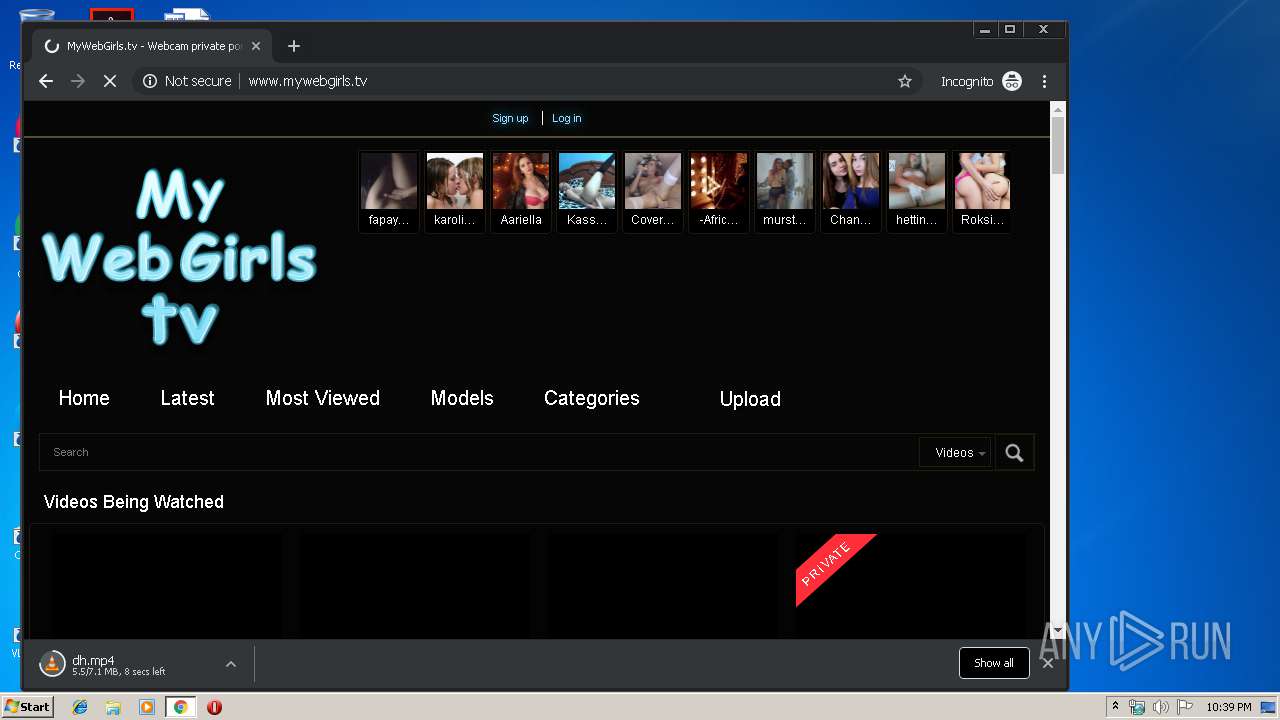1280x720 pixels.
Task: Click the browser forward arrow
Action: [x=78, y=81]
